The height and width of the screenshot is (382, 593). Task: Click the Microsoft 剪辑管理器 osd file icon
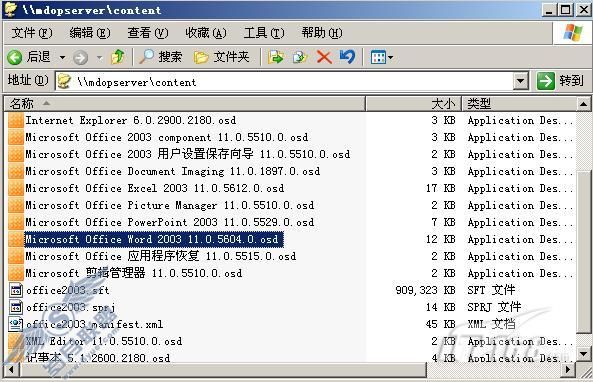pyautogui.click(x=16, y=273)
